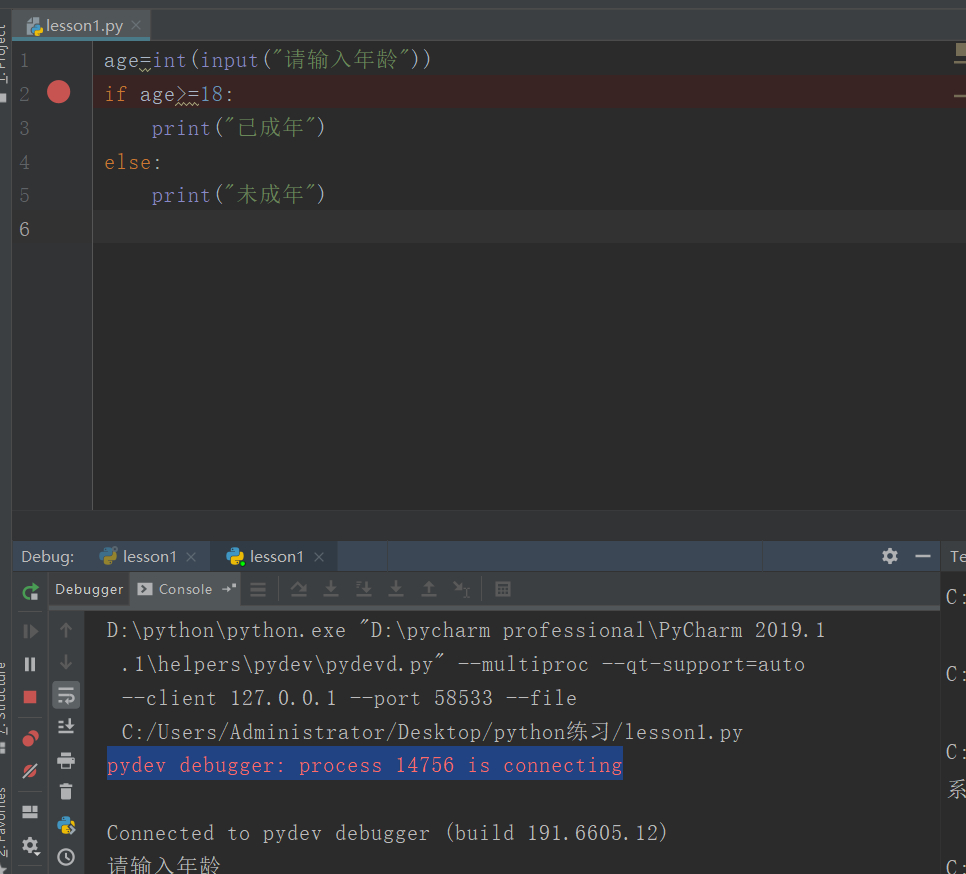Clear all console output with trash icon
The height and width of the screenshot is (874, 966).
coord(66,792)
